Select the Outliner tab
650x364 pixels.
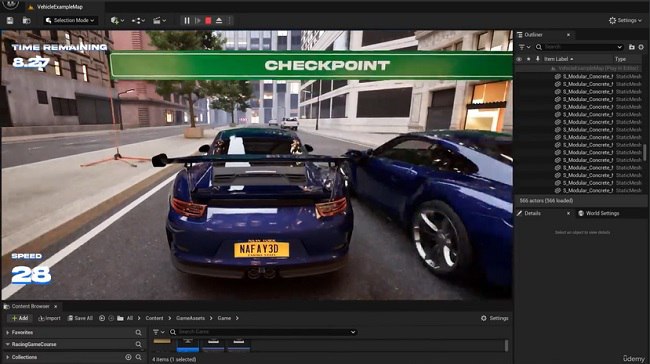[x=533, y=35]
